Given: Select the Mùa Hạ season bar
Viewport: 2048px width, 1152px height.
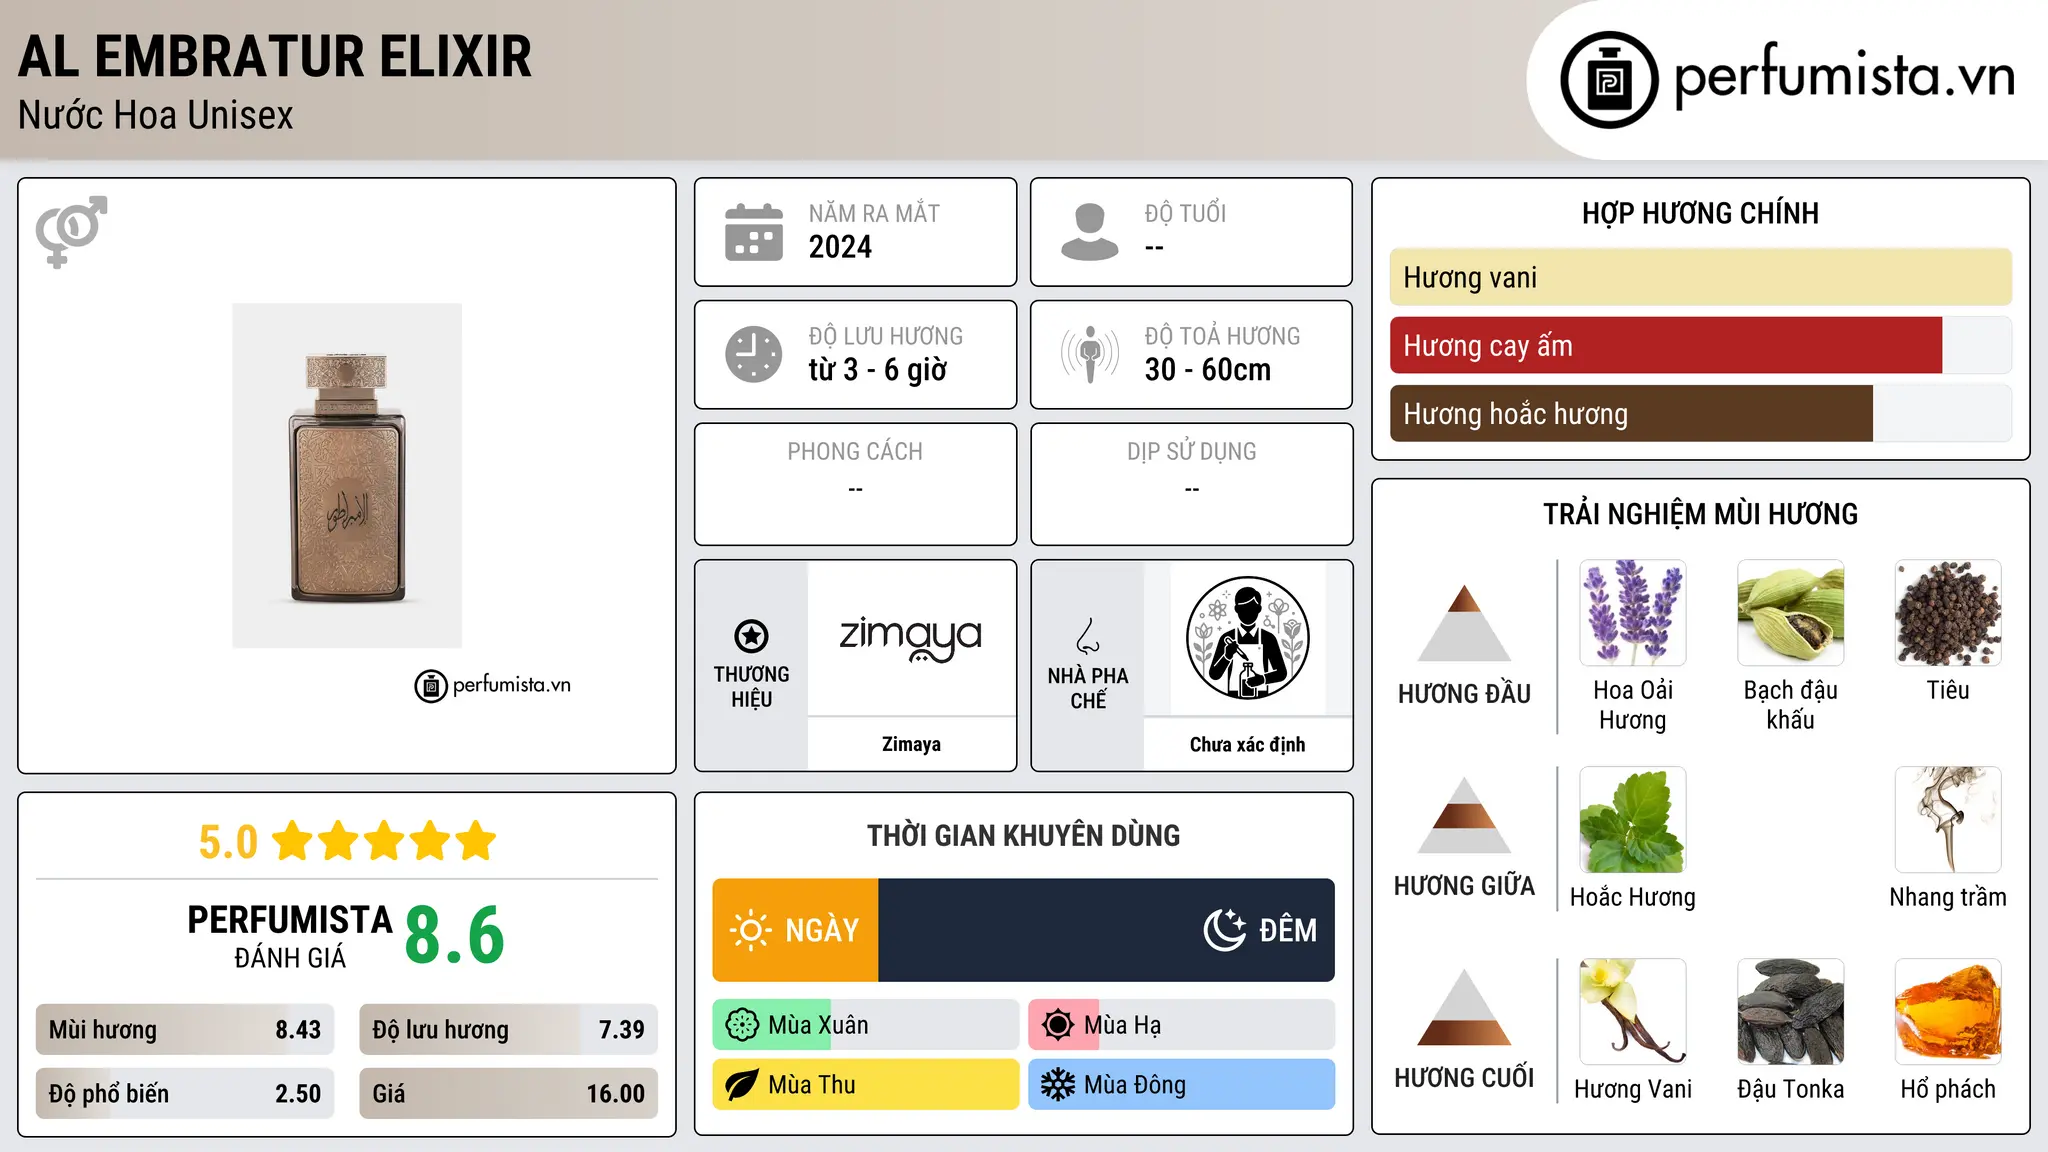Looking at the screenshot, I should [x=1182, y=1025].
